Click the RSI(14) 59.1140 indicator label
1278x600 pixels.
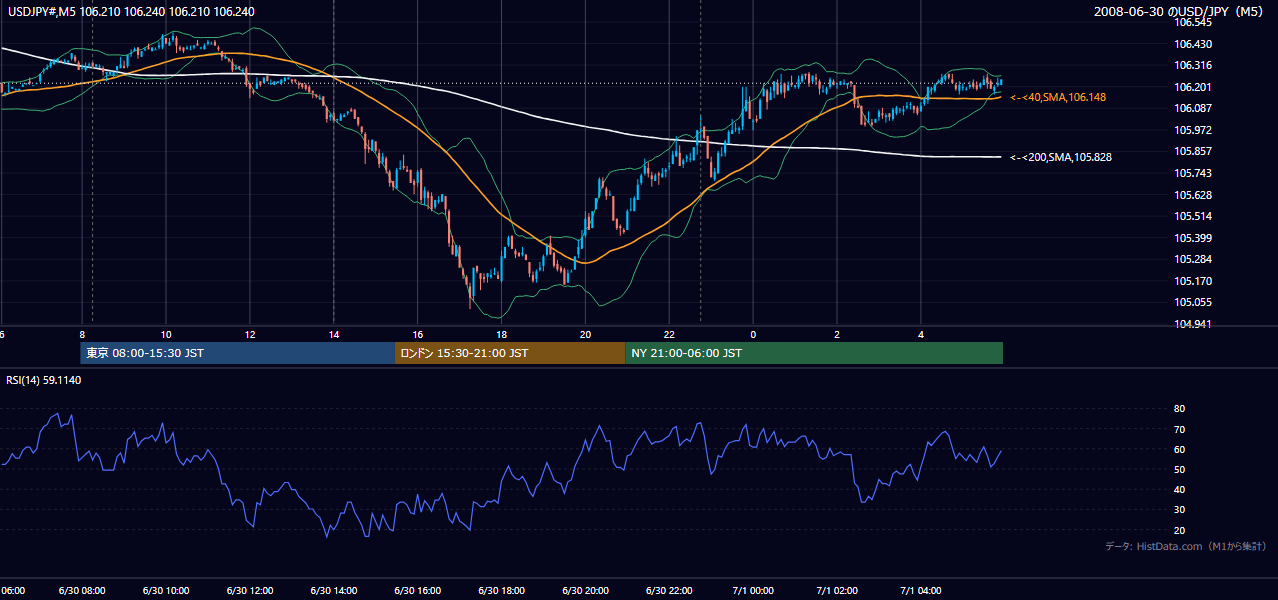click(44, 380)
